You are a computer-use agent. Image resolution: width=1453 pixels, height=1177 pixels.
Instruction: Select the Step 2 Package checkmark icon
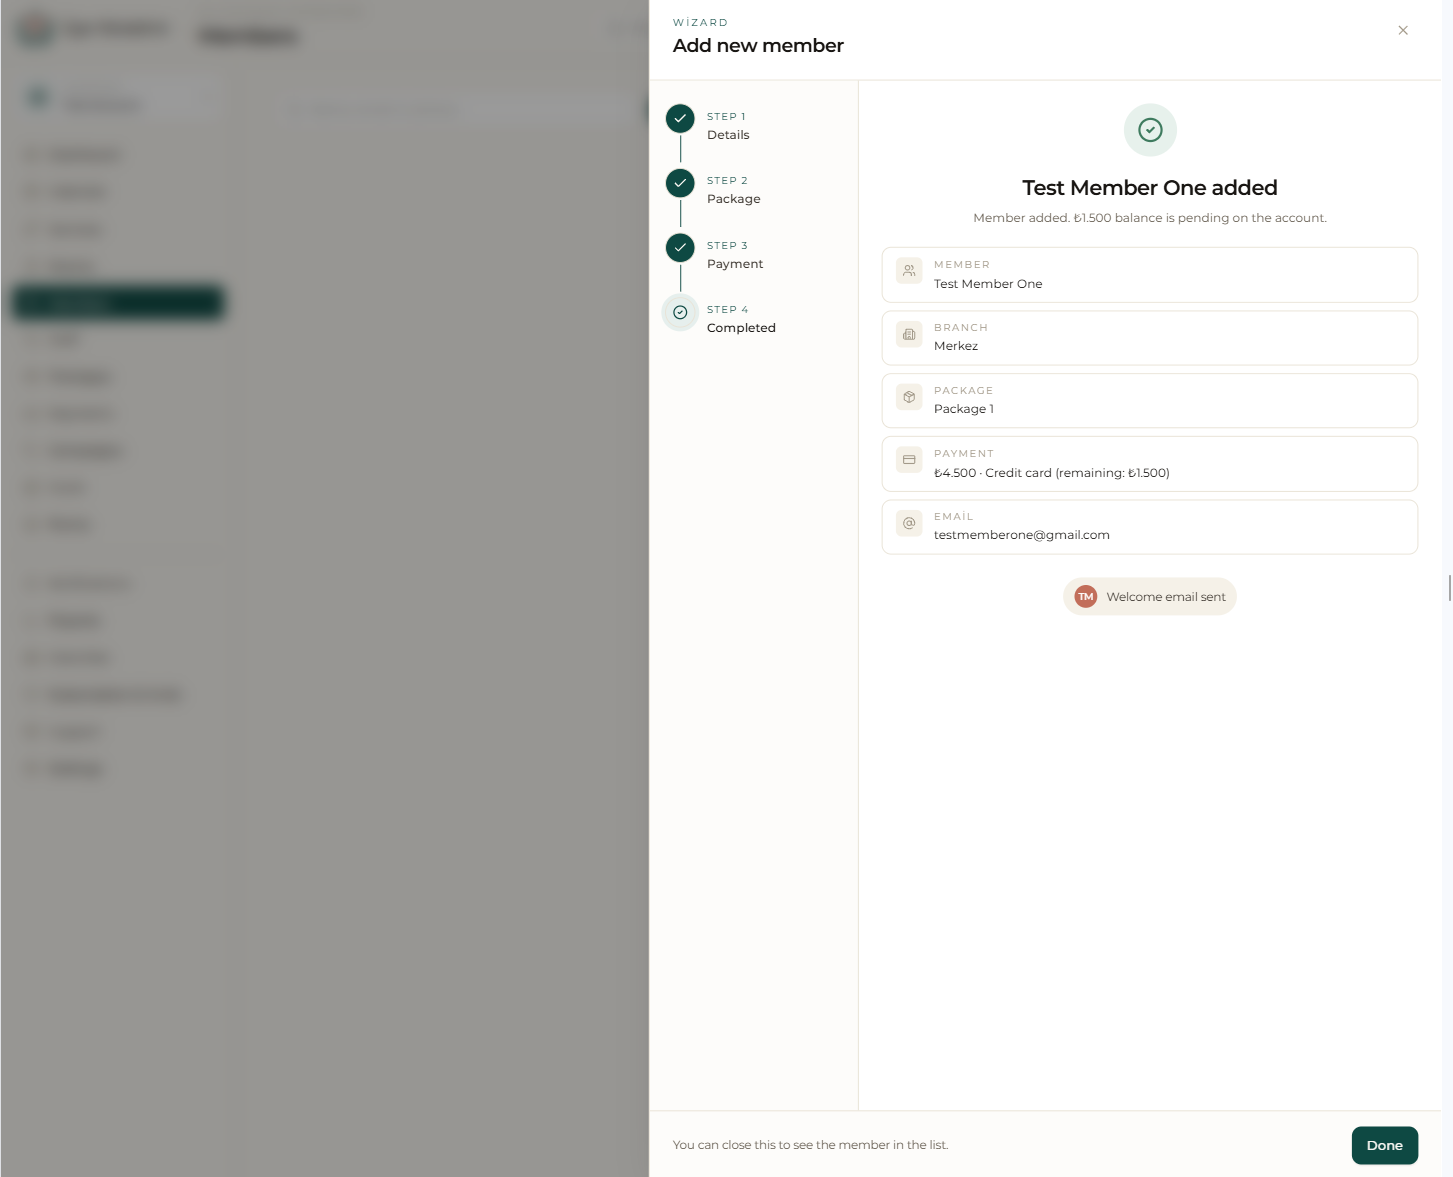coord(680,183)
